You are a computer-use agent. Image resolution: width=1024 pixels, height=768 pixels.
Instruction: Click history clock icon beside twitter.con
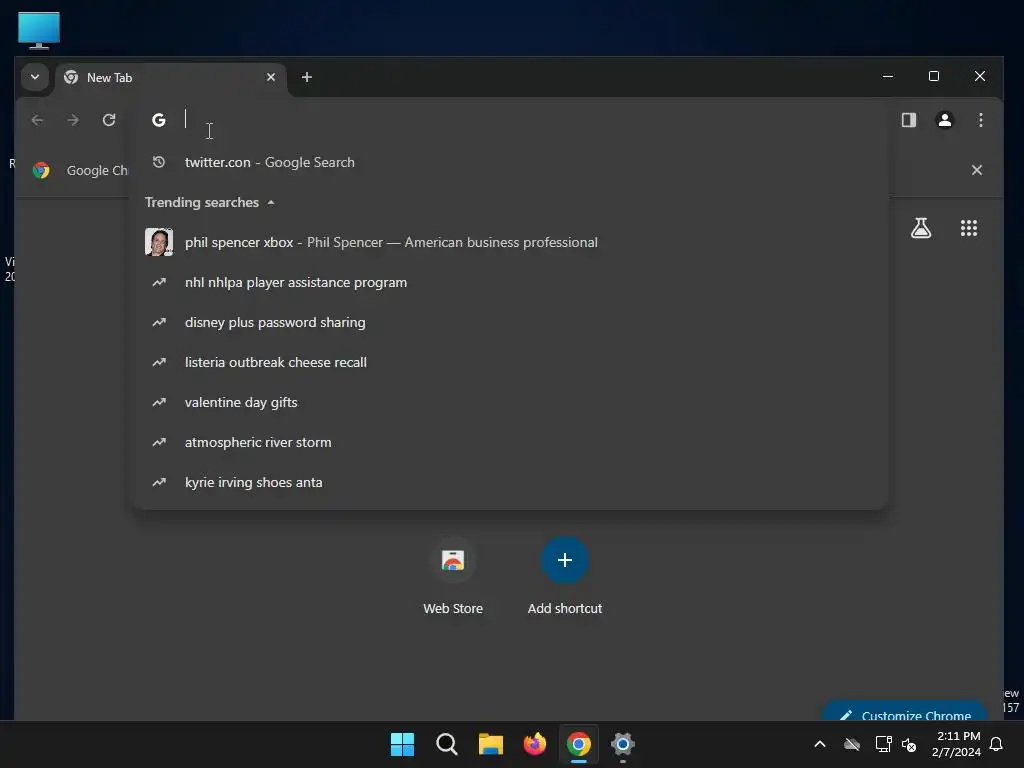click(x=159, y=162)
